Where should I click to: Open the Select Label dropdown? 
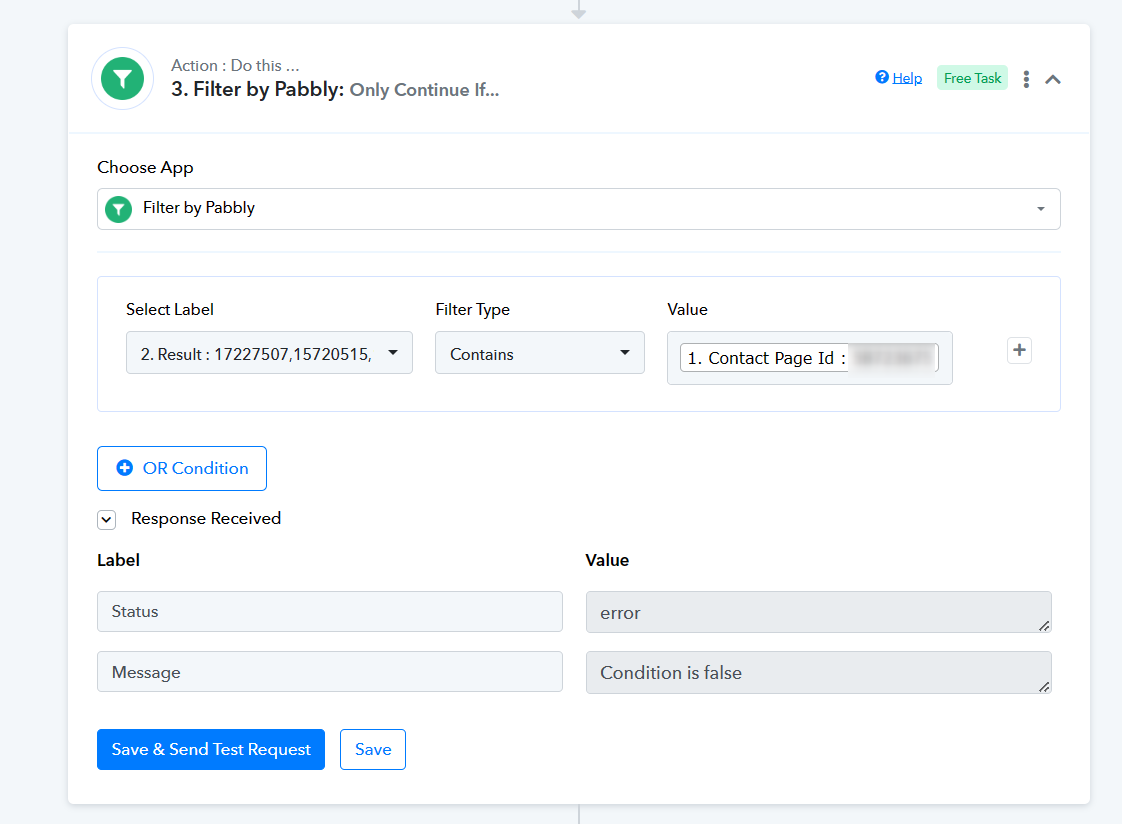269,353
